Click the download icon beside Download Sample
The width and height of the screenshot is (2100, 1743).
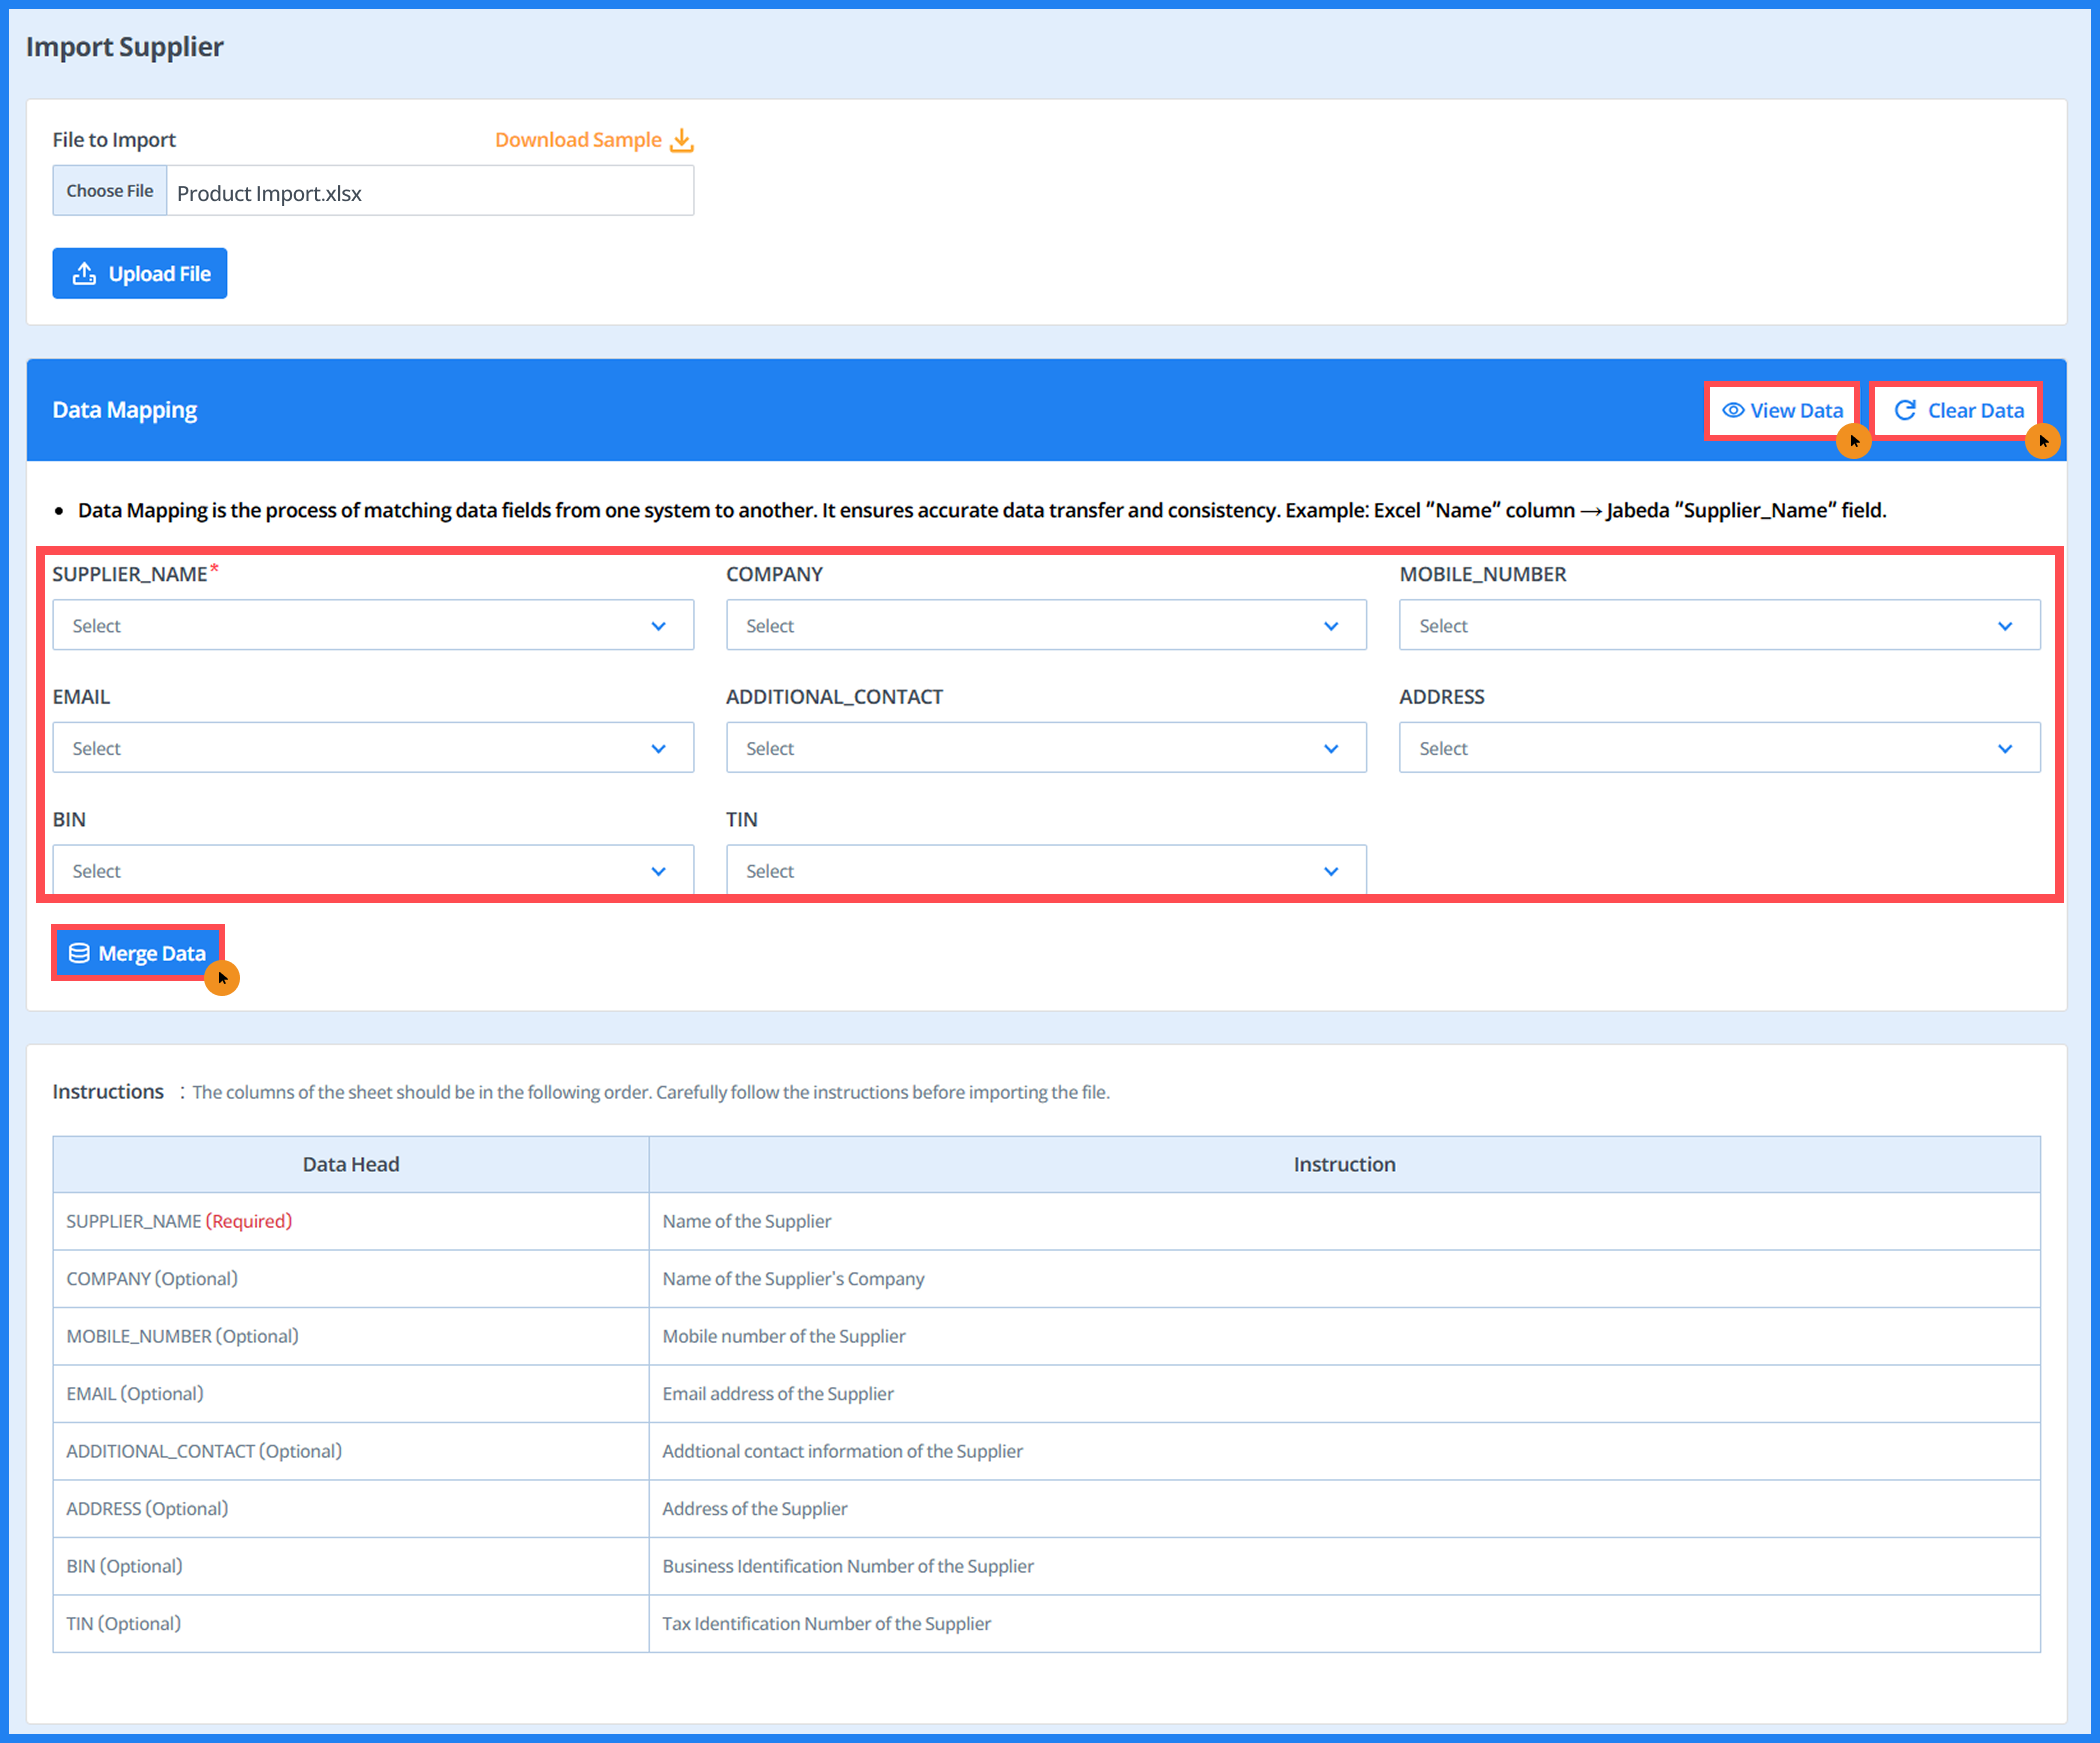[x=681, y=140]
